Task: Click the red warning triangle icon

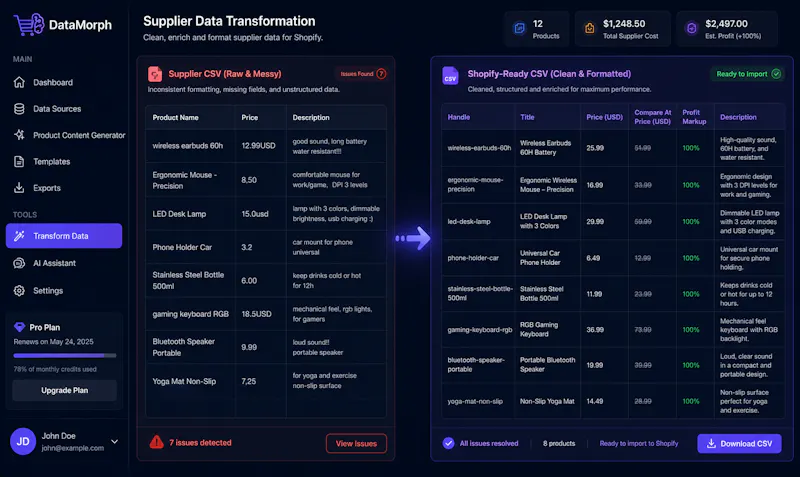Action: click(x=157, y=442)
